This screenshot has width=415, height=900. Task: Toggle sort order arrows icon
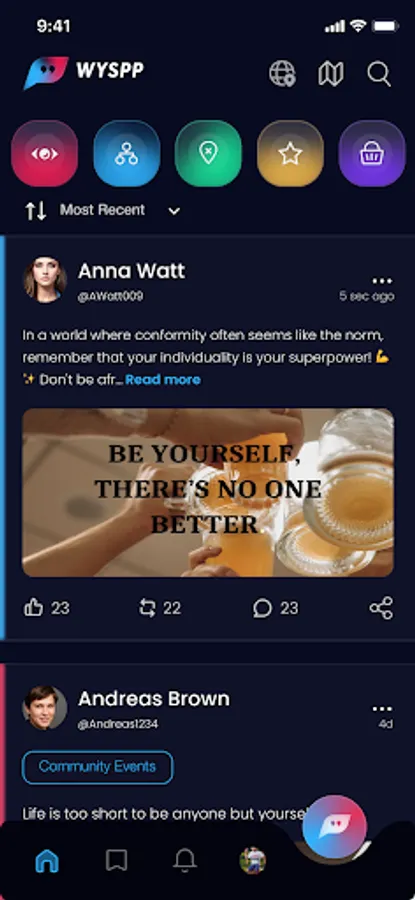click(x=35, y=211)
